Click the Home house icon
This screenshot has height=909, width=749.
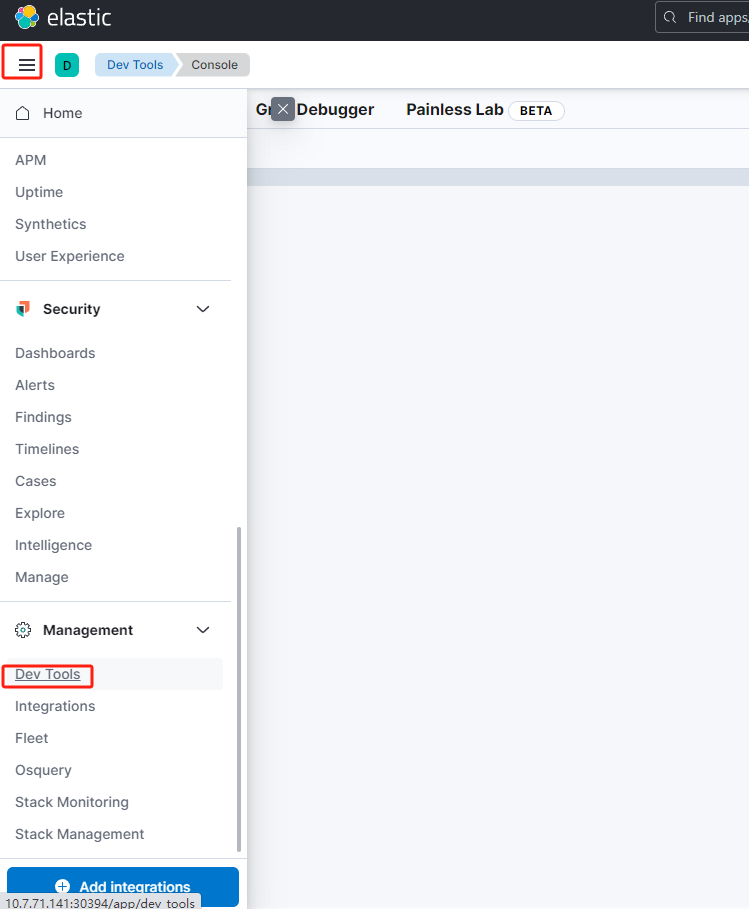23,113
